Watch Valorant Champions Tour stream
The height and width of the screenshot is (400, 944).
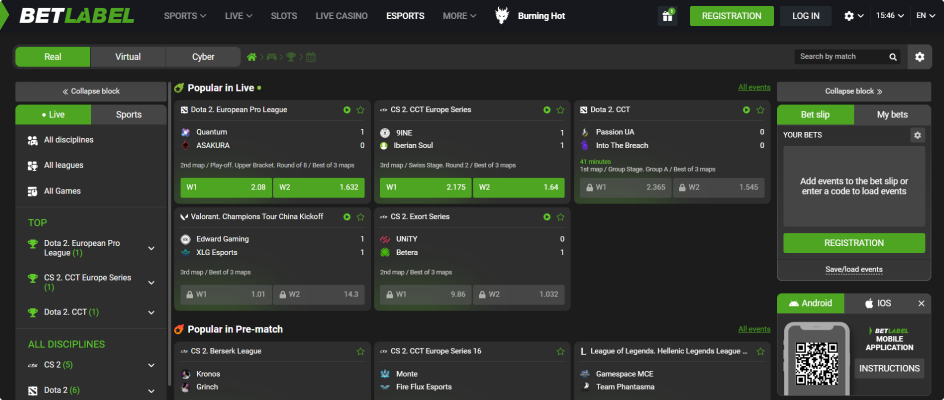point(347,217)
